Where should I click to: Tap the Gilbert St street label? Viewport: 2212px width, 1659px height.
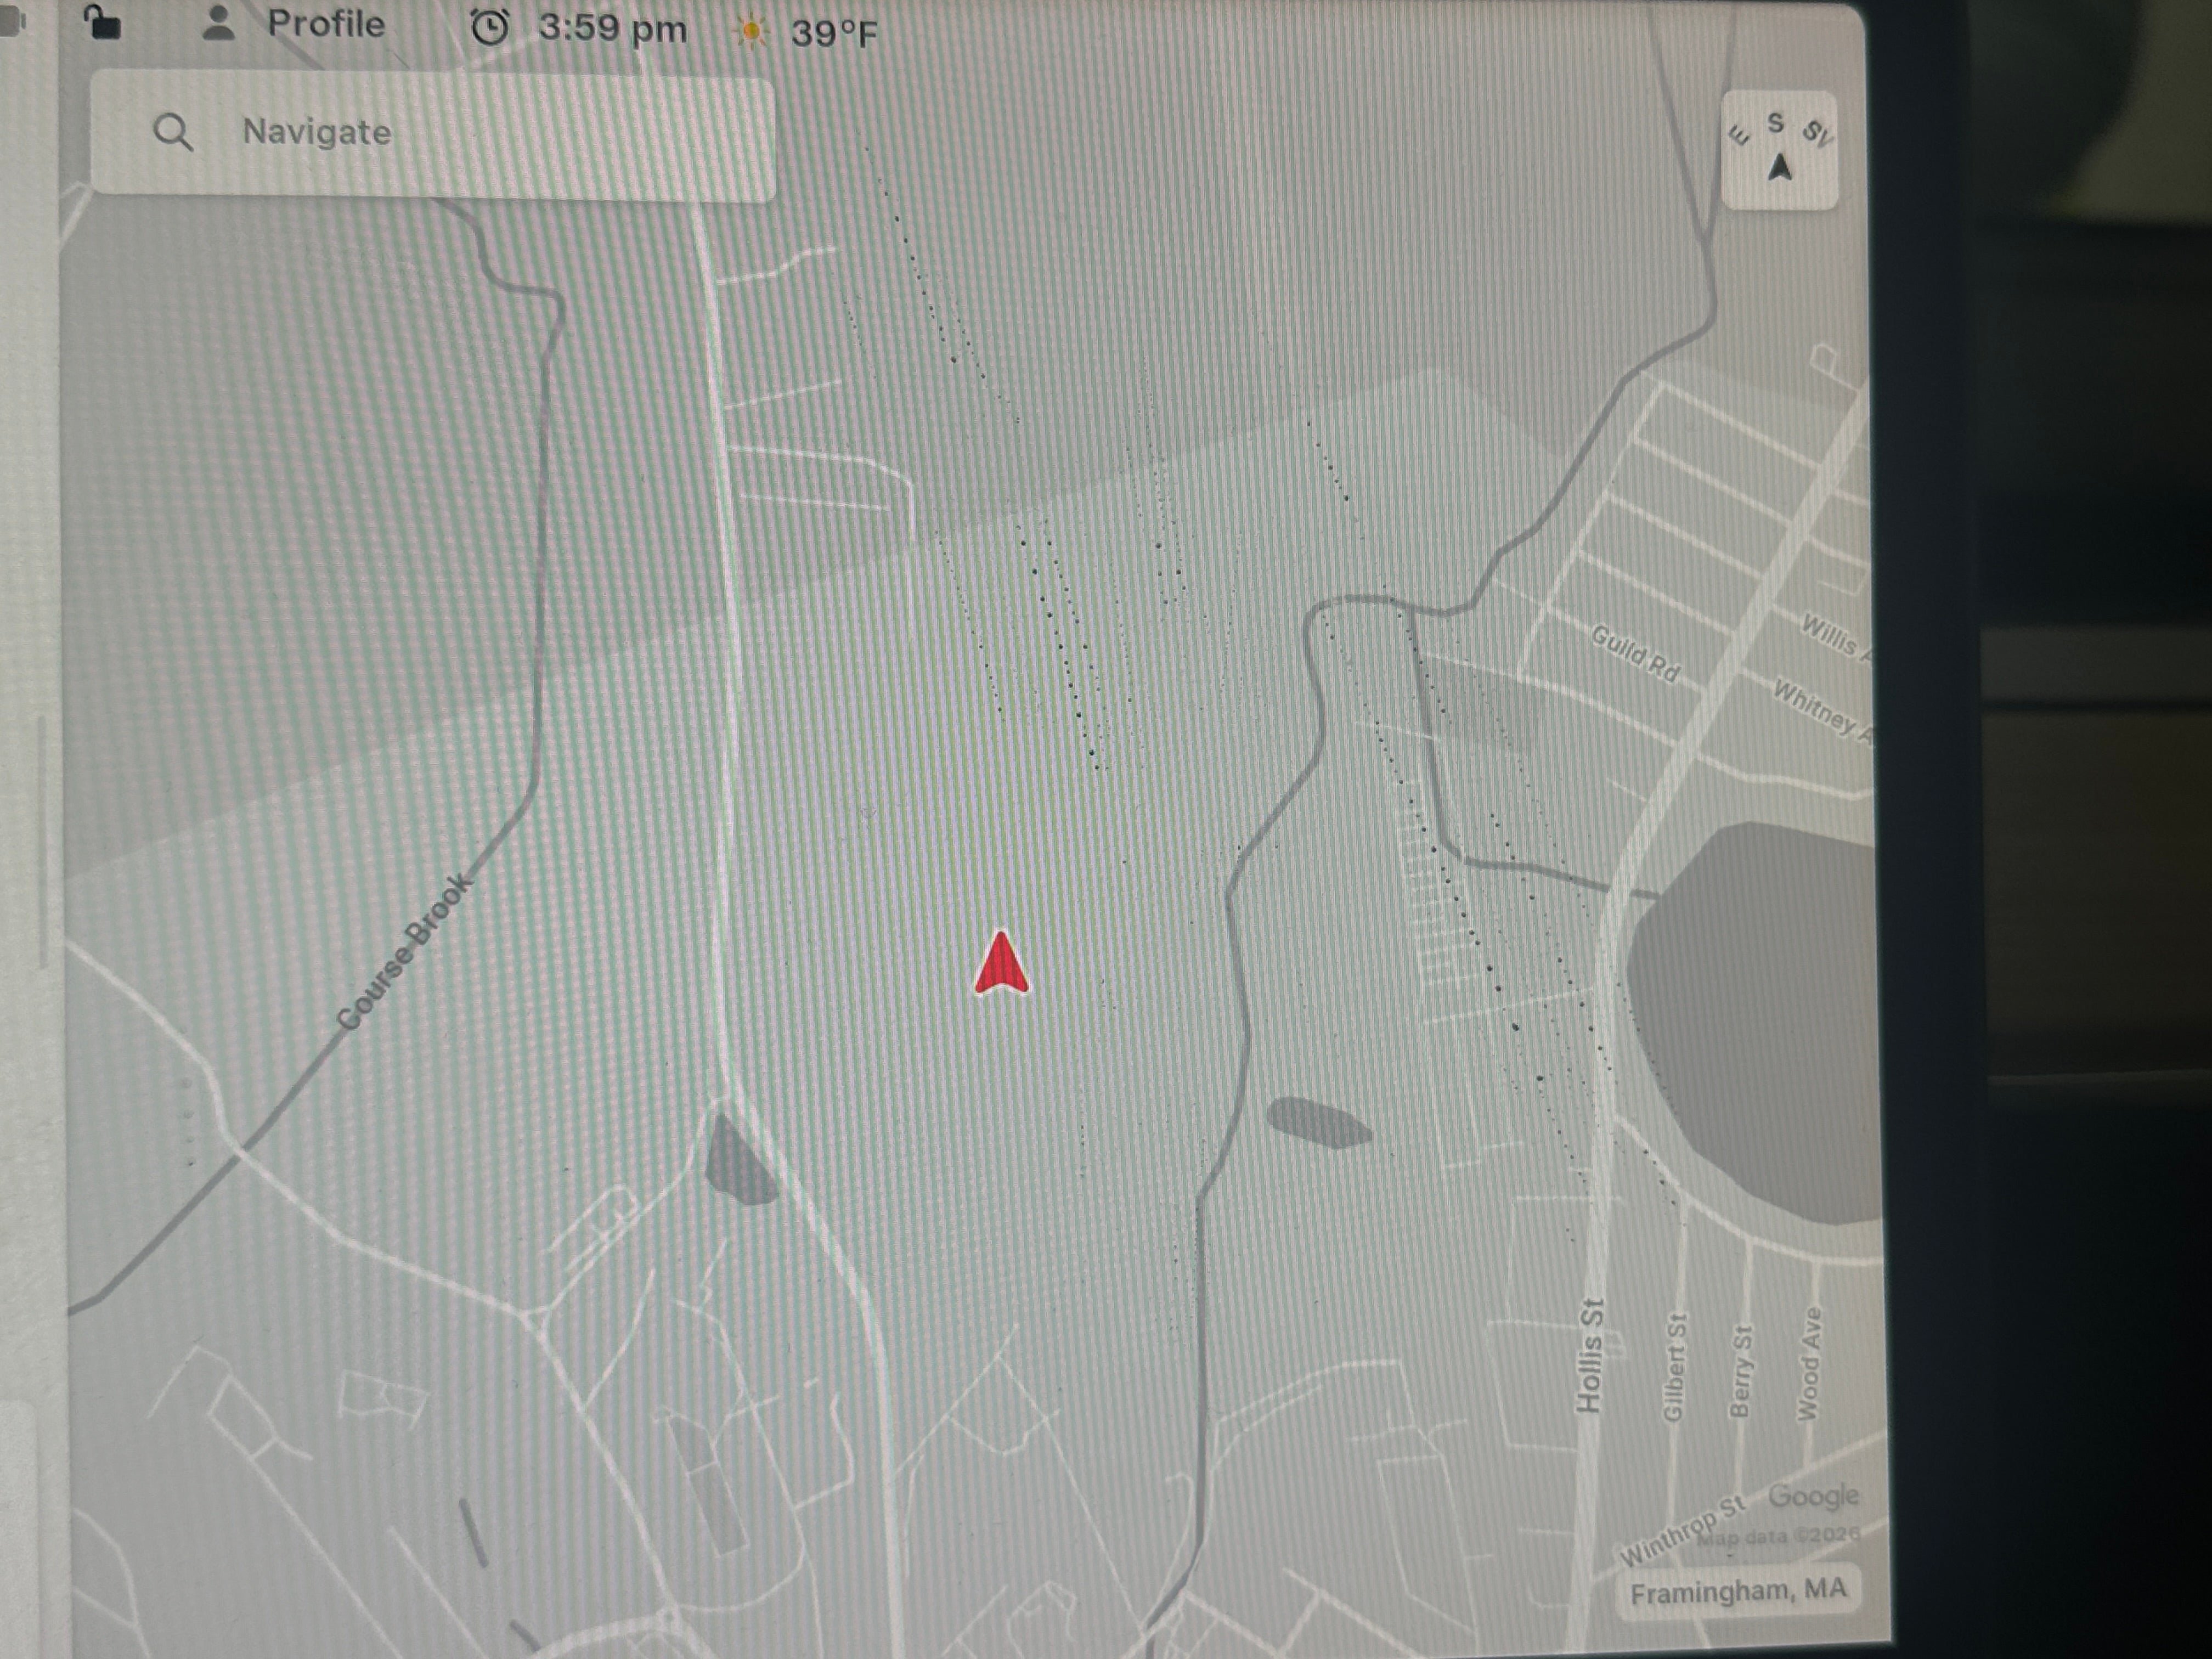[1674, 1366]
